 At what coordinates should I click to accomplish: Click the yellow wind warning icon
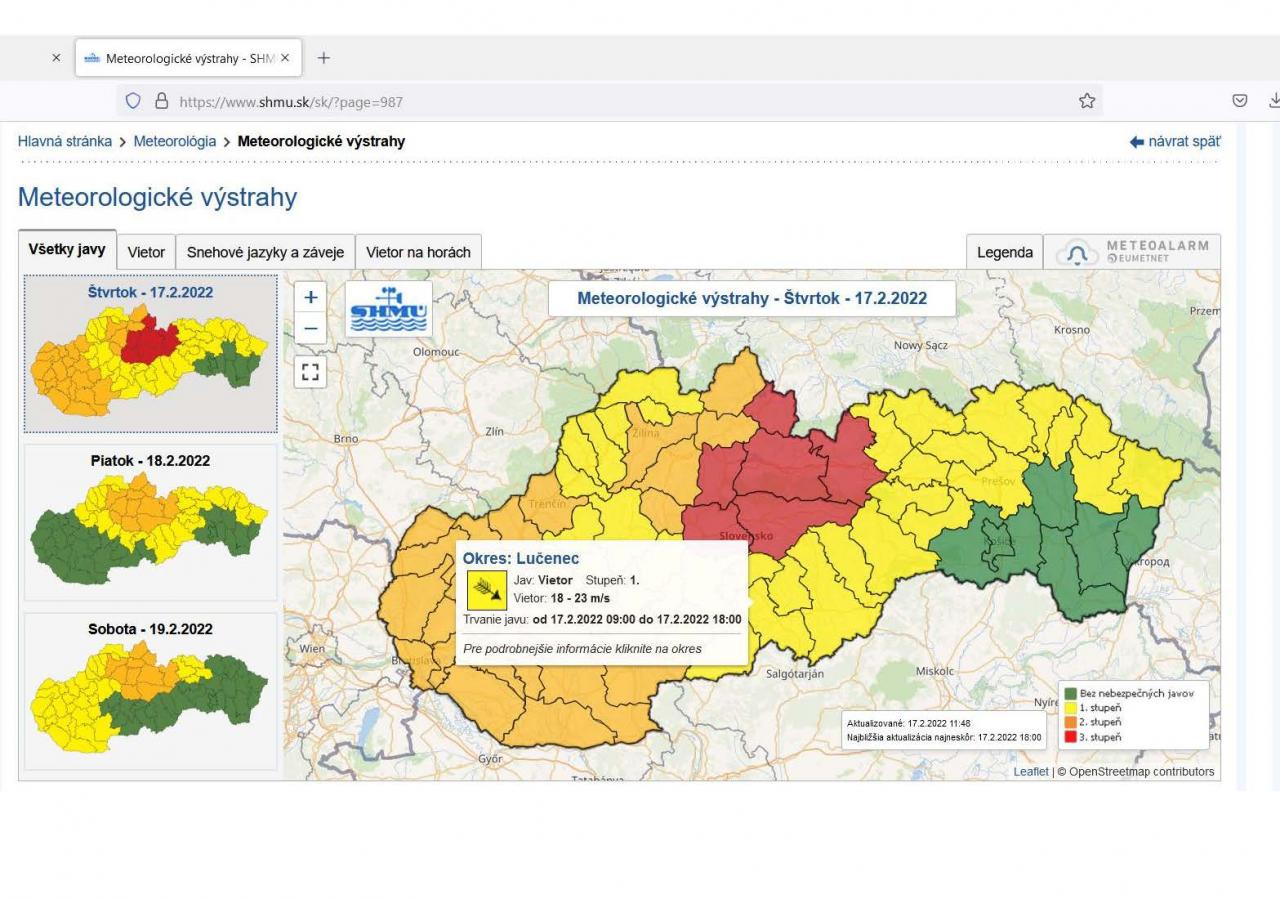(x=487, y=590)
